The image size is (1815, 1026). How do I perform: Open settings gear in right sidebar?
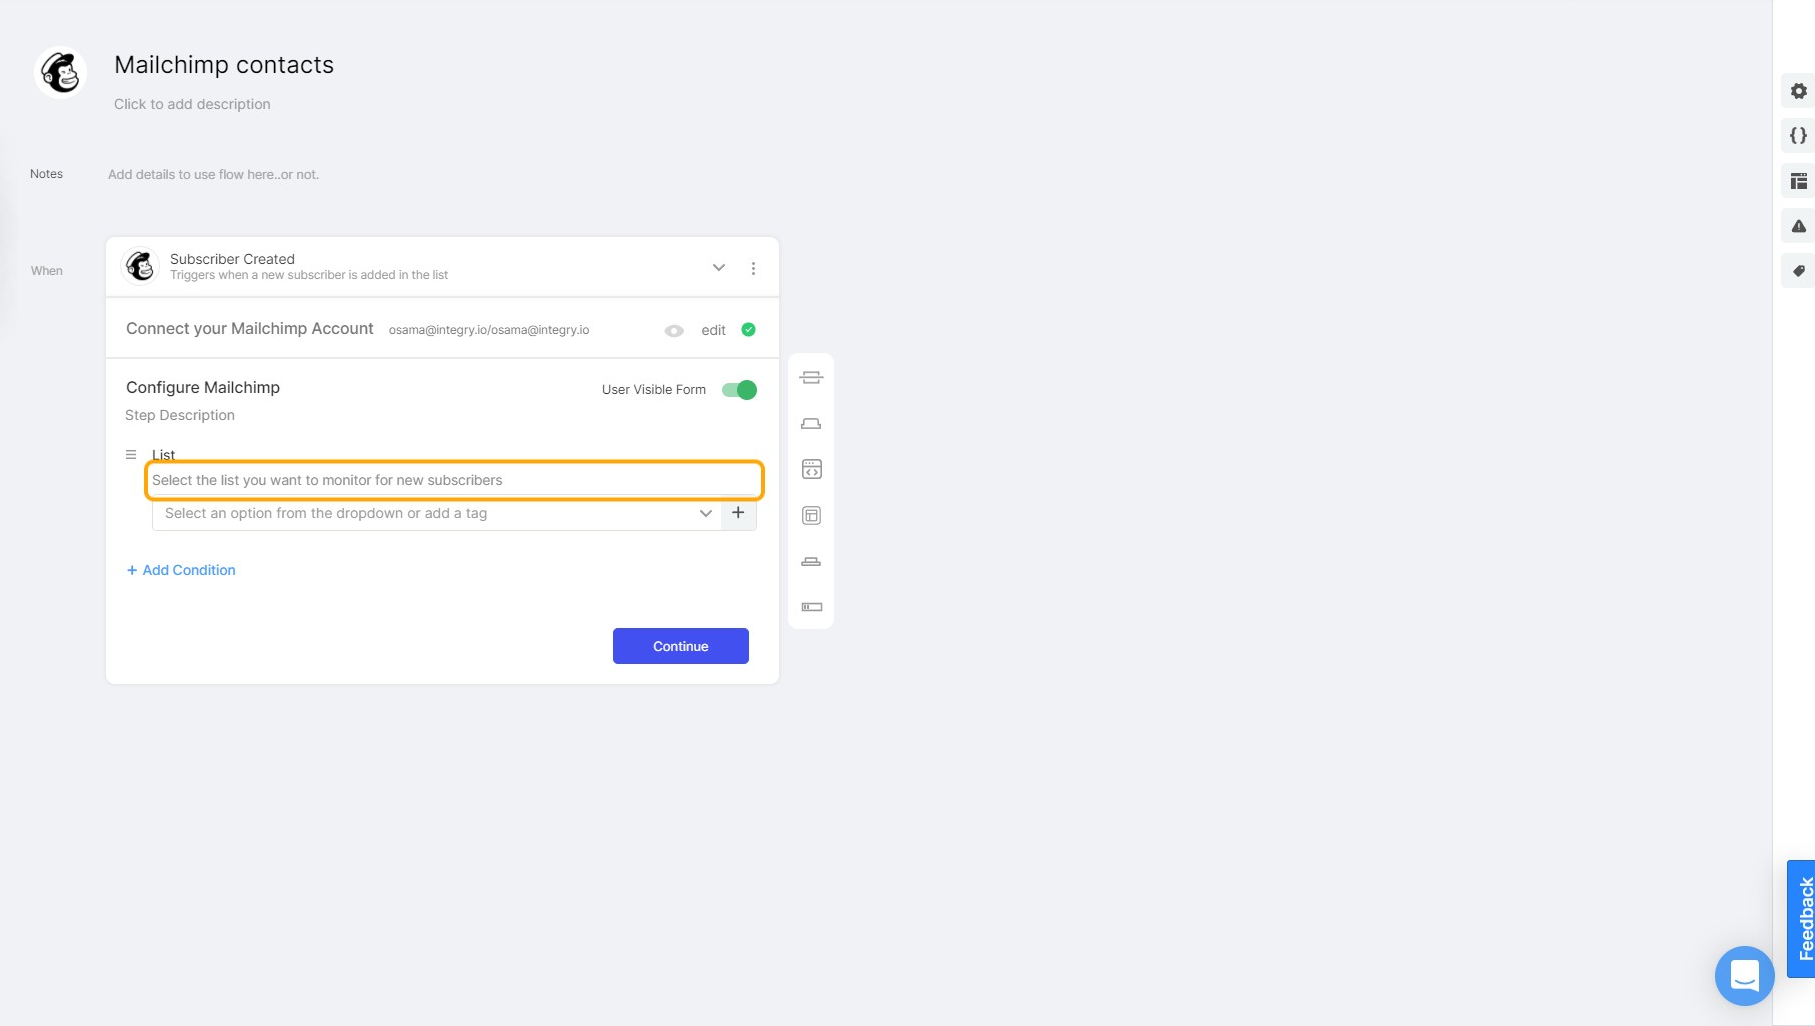(1798, 91)
